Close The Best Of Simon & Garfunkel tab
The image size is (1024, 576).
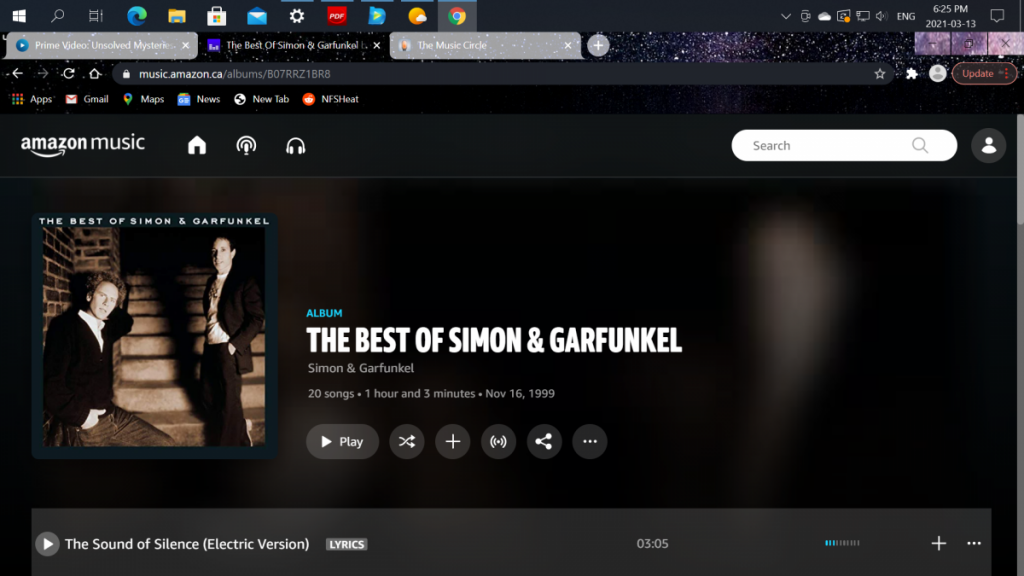377,45
